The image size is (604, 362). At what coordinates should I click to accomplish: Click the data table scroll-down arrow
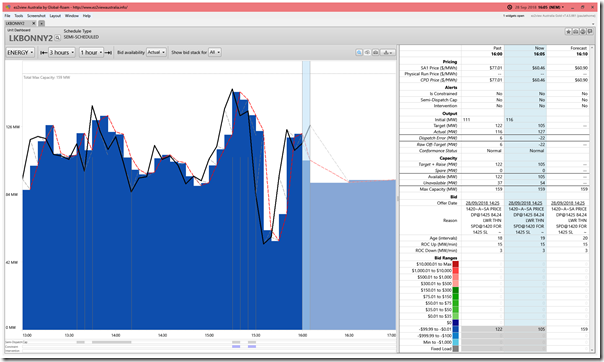[x=592, y=350]
